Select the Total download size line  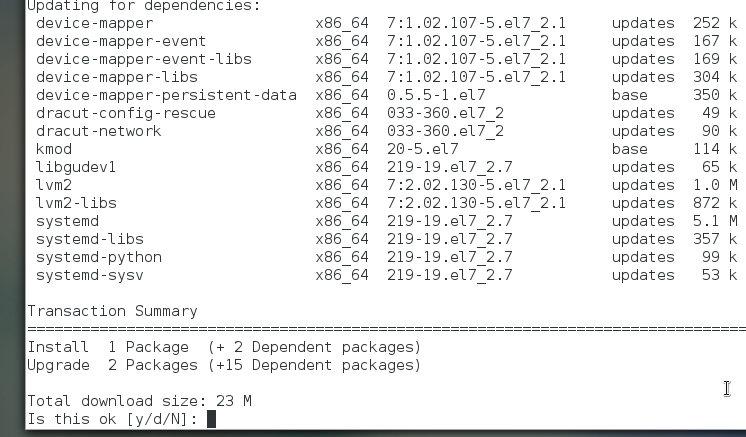click(x=139, y=401)
